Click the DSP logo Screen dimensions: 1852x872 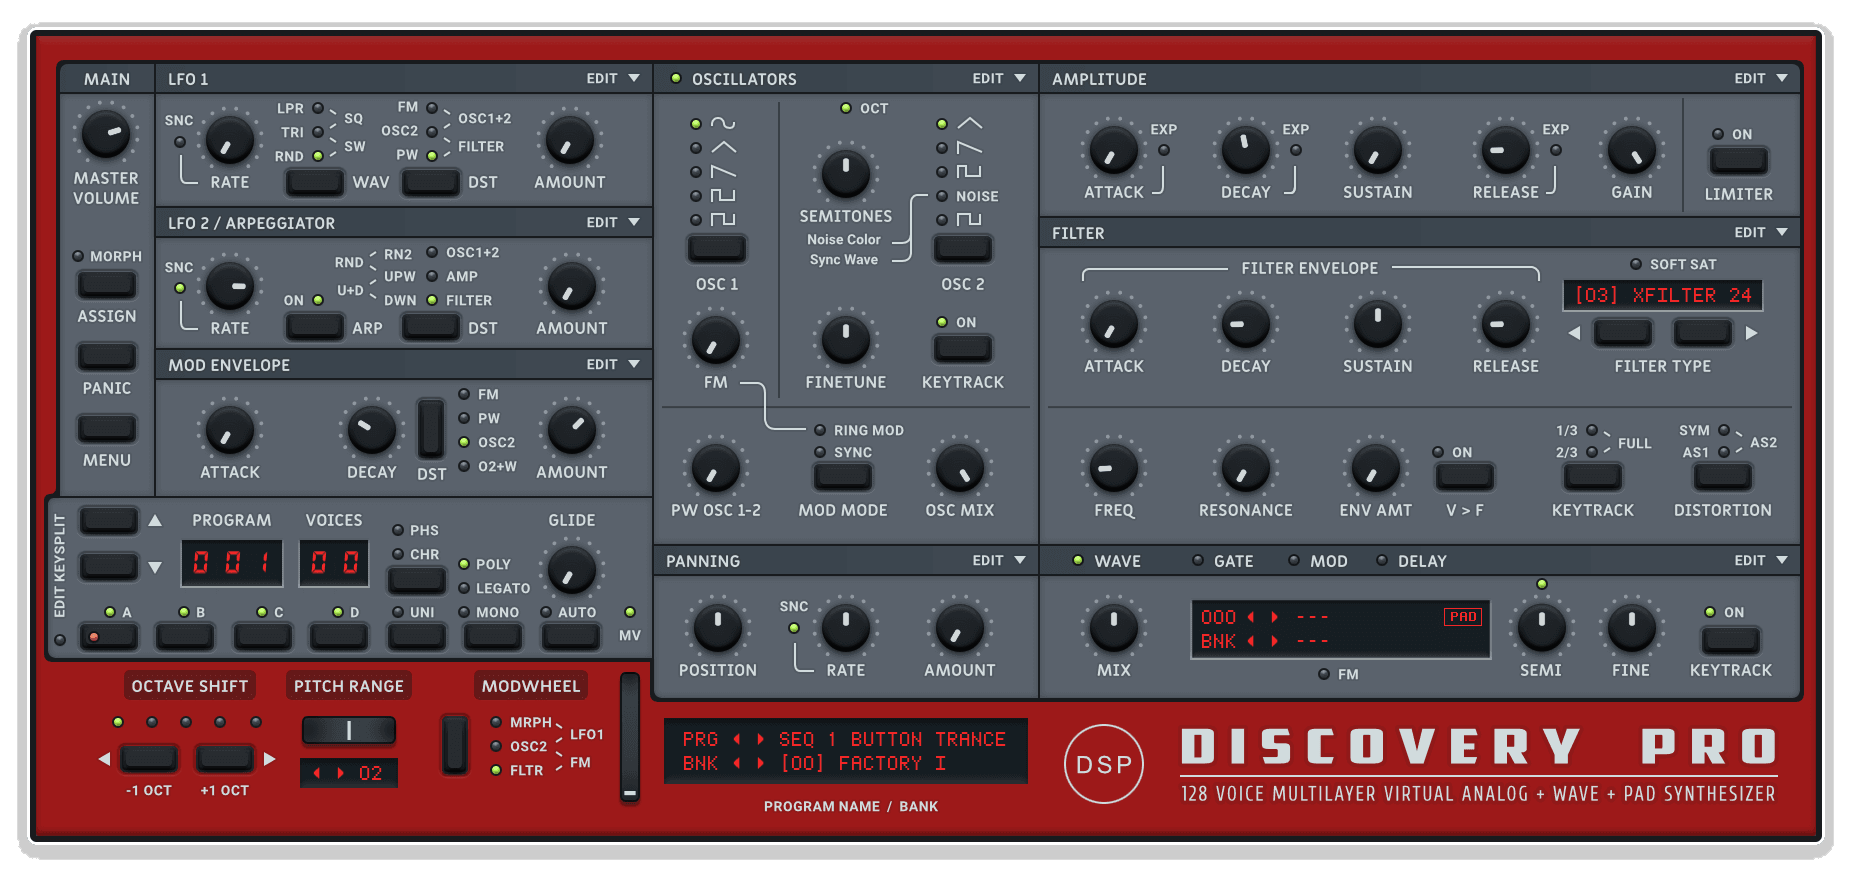click(1104, 764)
